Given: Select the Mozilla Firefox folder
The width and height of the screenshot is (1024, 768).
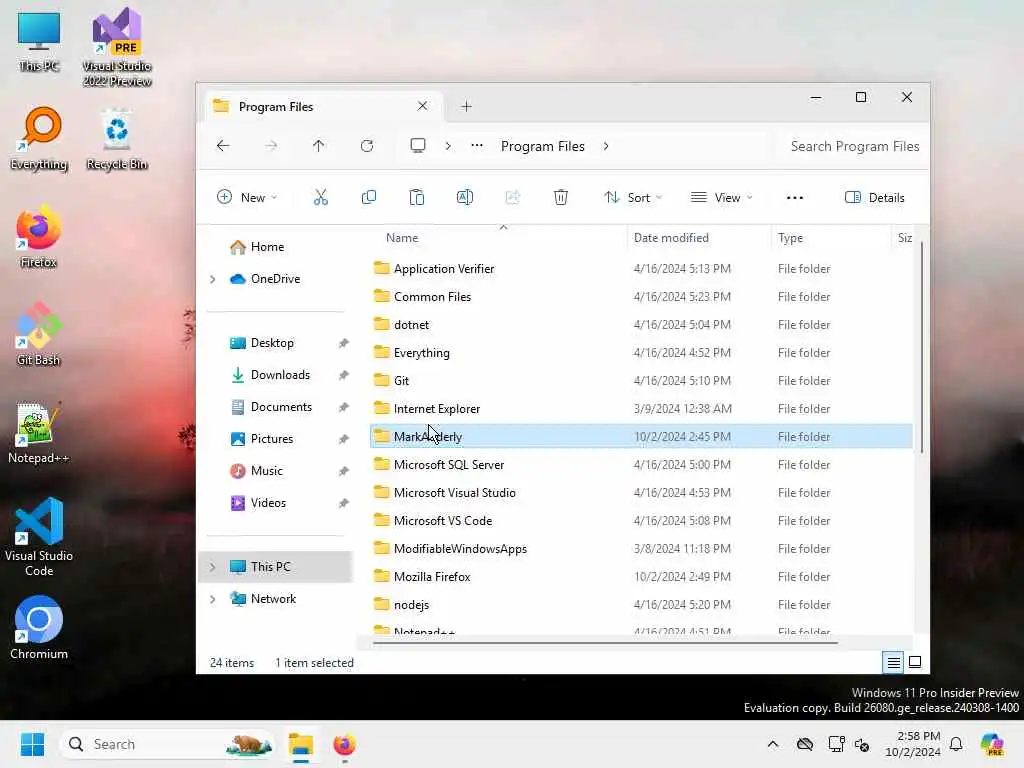Looking at the screenshot, I should 641,577.
